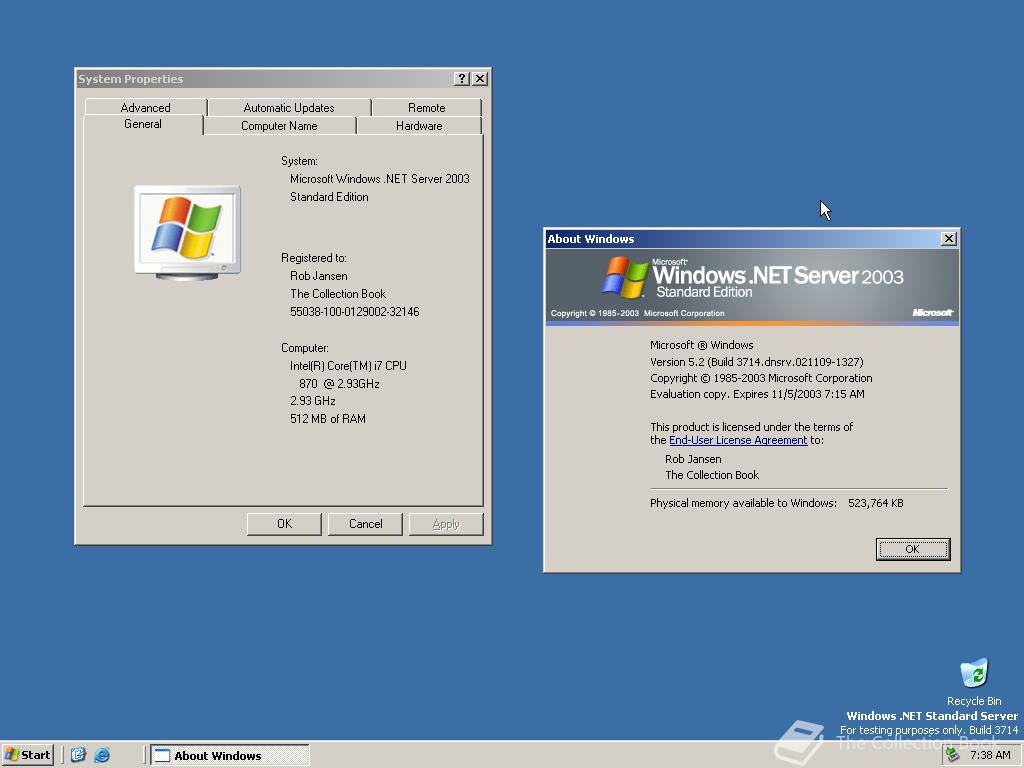Click the 7:38 AM taskbar clock
Image resolution: width=1024 pixels, height=768 pixels.
[x=990, y=755]
